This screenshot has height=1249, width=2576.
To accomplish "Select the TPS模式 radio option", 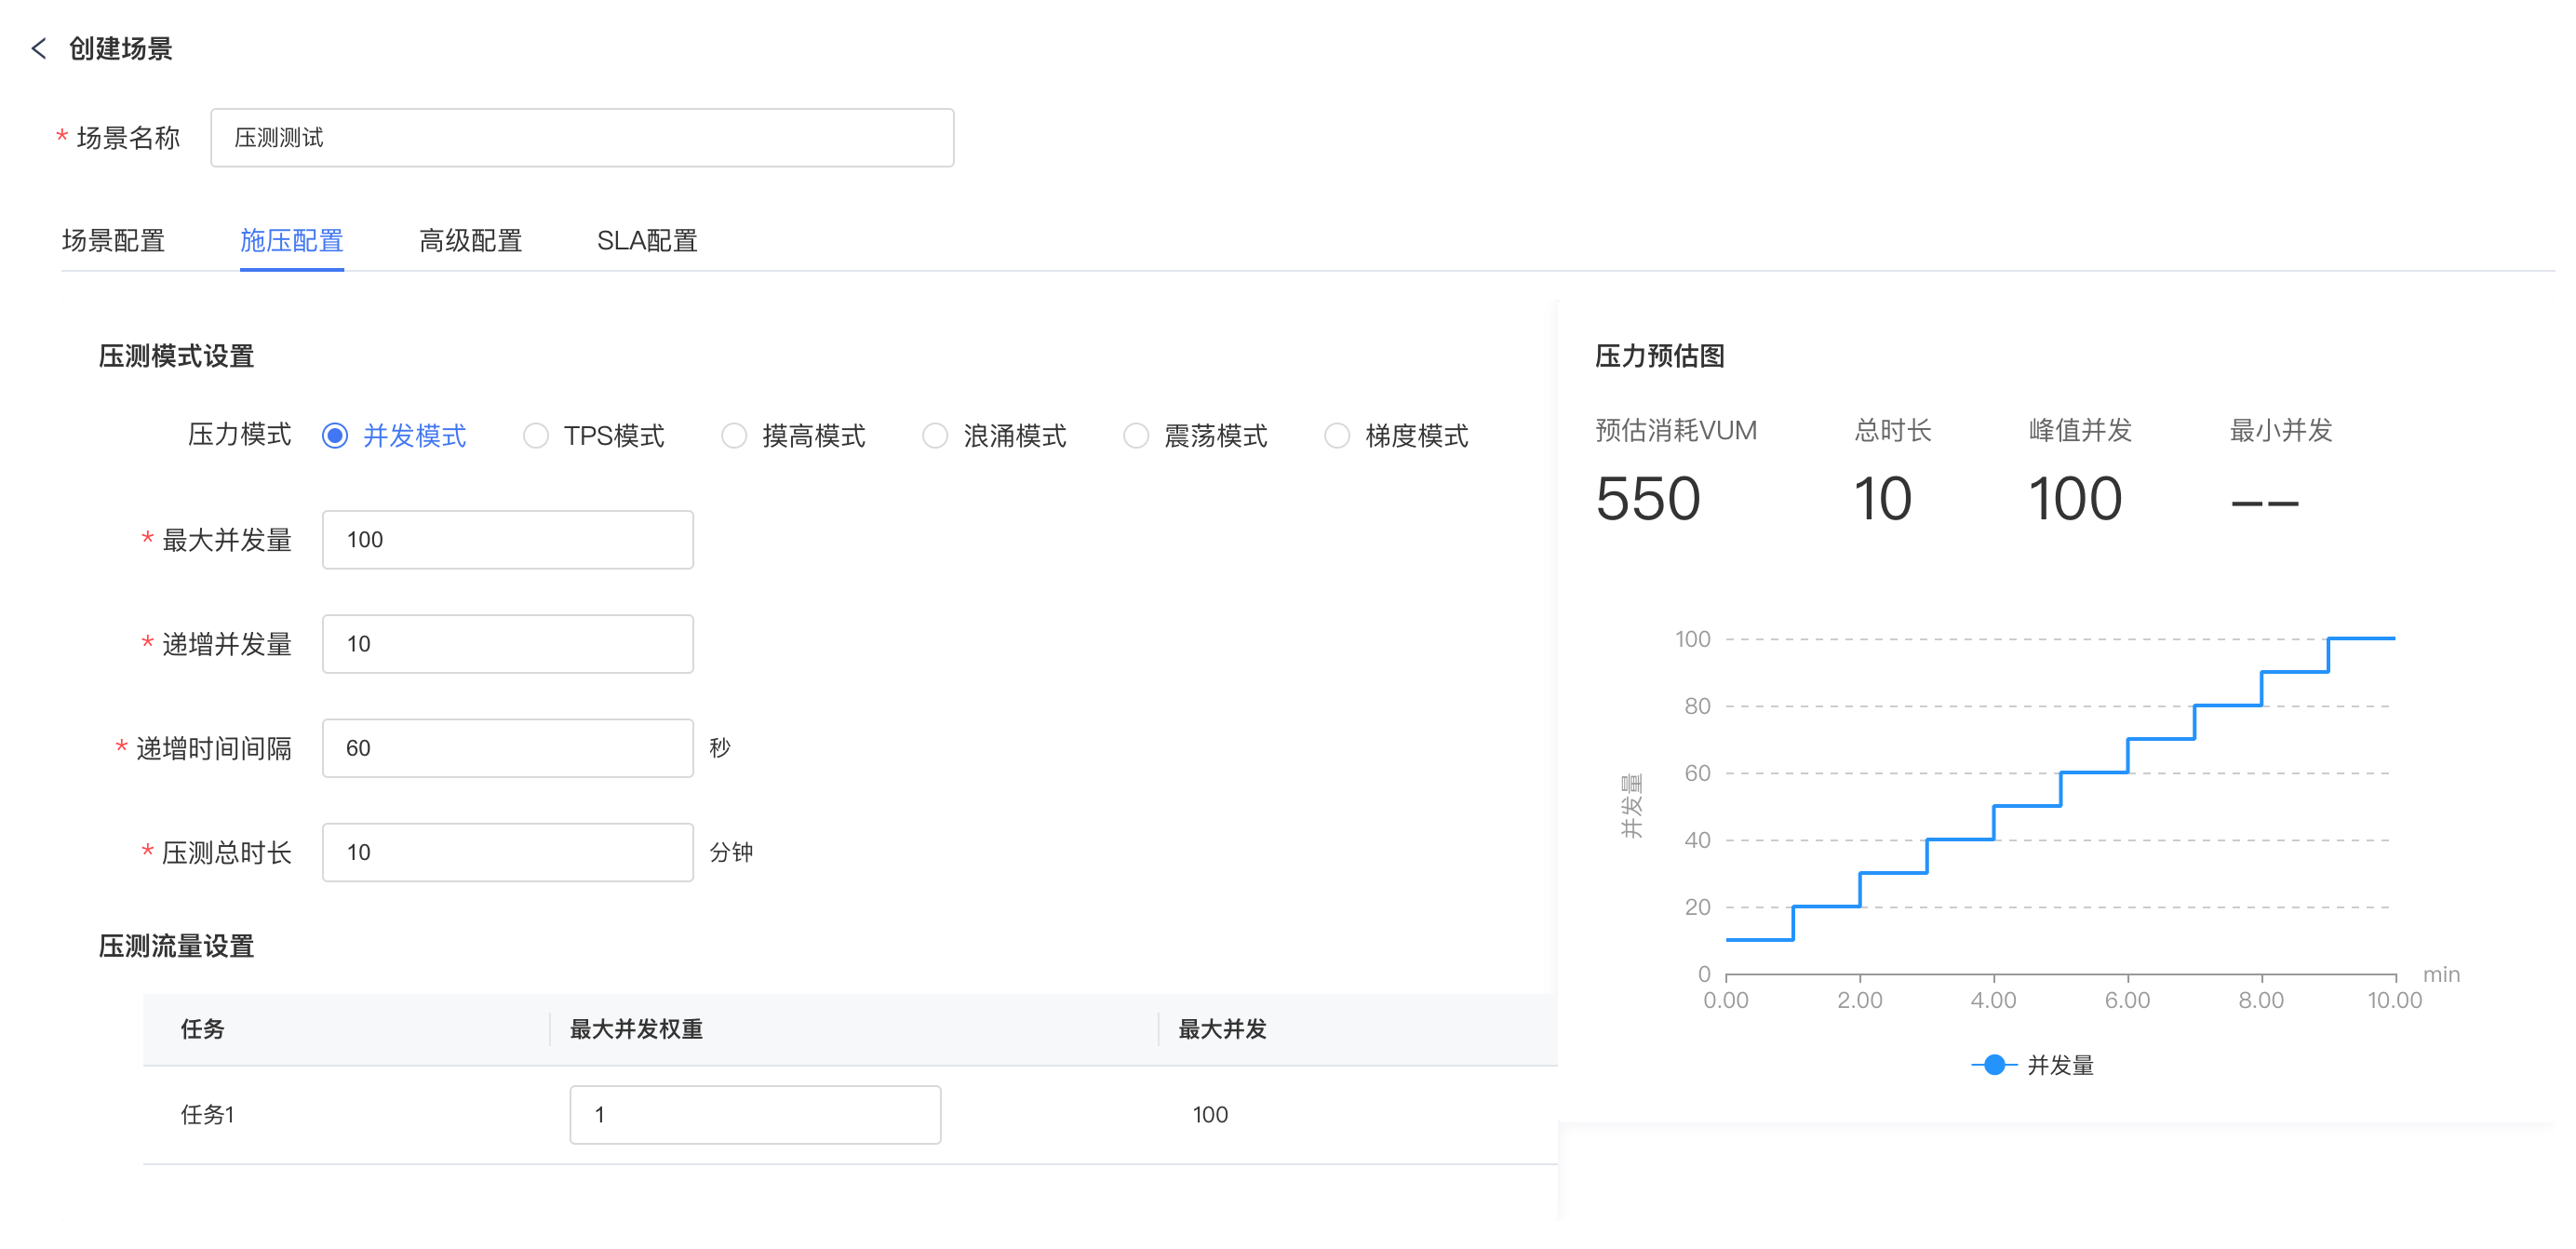I will pos(536,436).
